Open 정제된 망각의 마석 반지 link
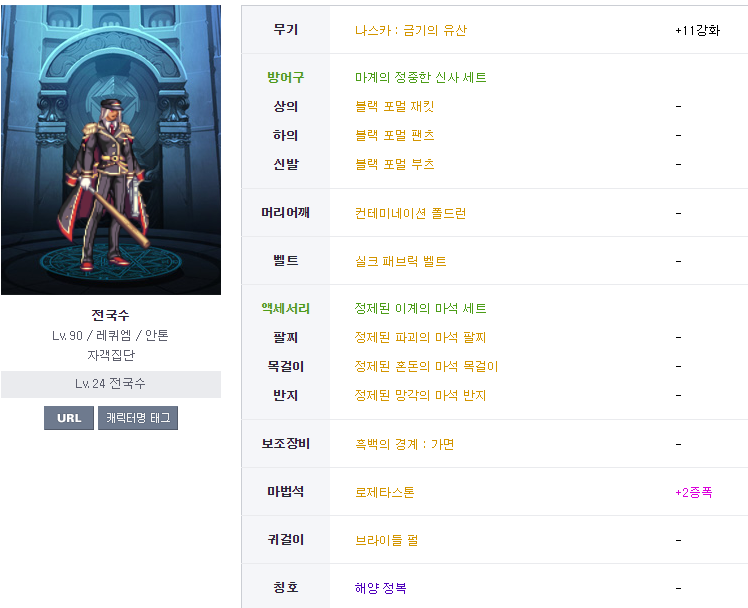The height and width of the screenshot is (608, 748). tap(420, 395)
